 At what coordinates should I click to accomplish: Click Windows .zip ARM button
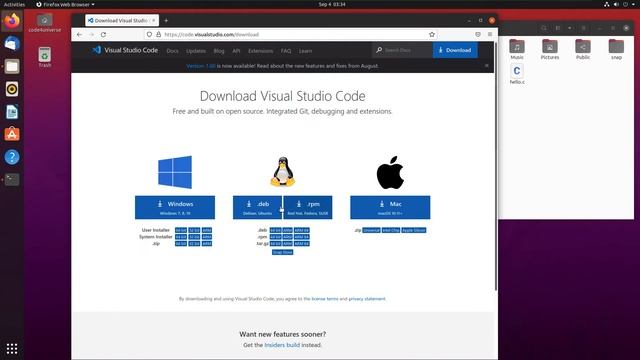[207, 244]
